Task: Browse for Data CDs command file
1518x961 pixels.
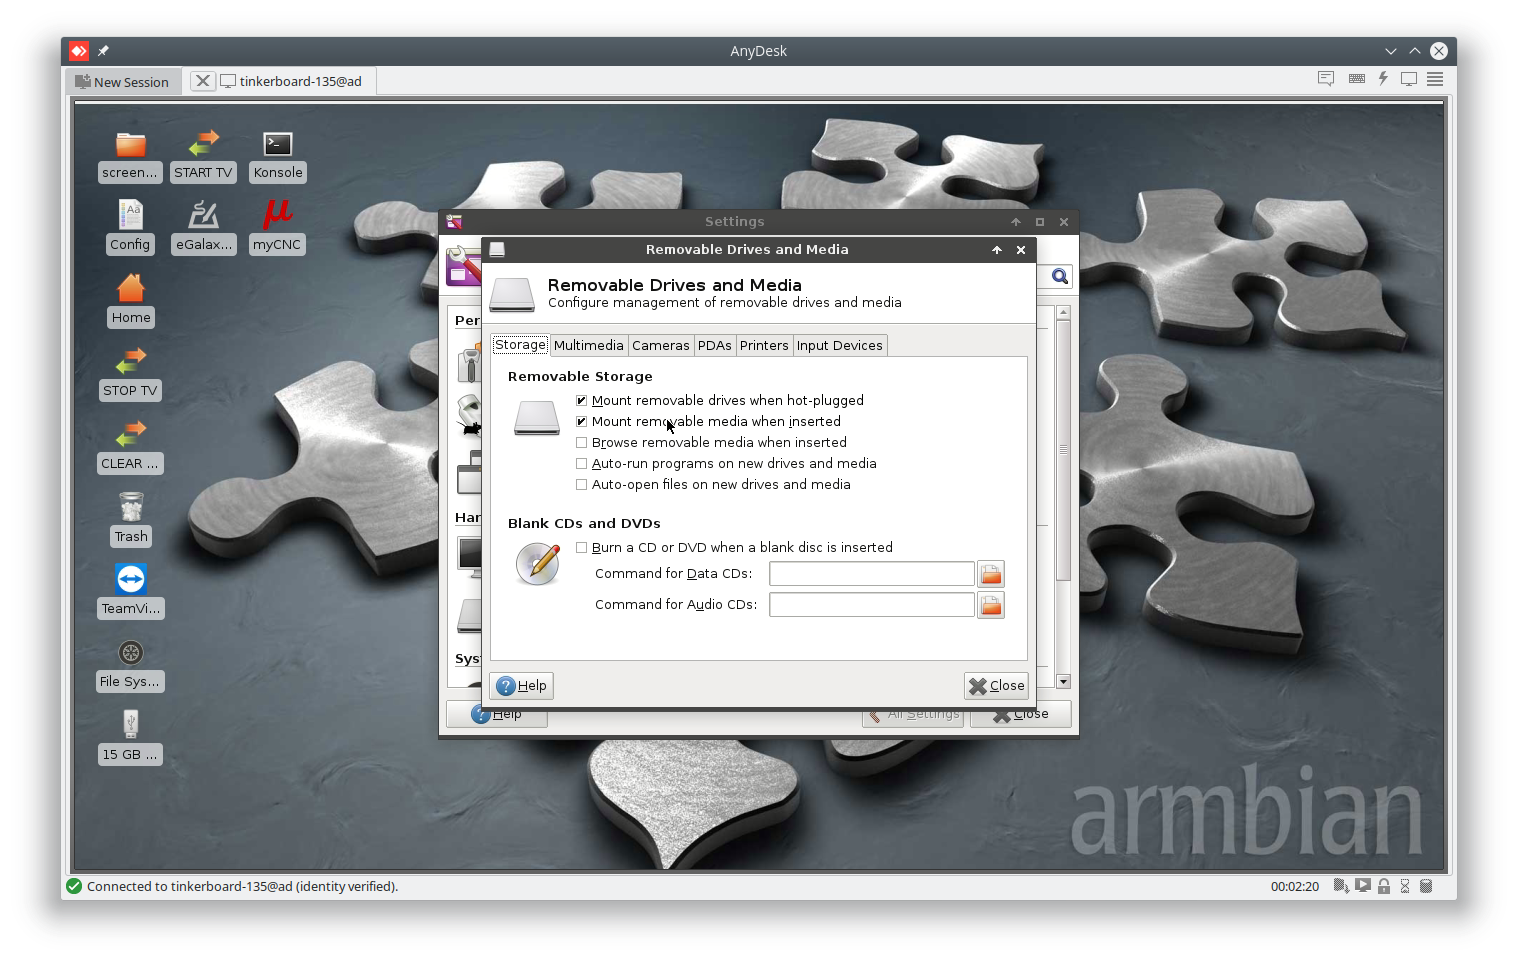Action: click(990, 574)
